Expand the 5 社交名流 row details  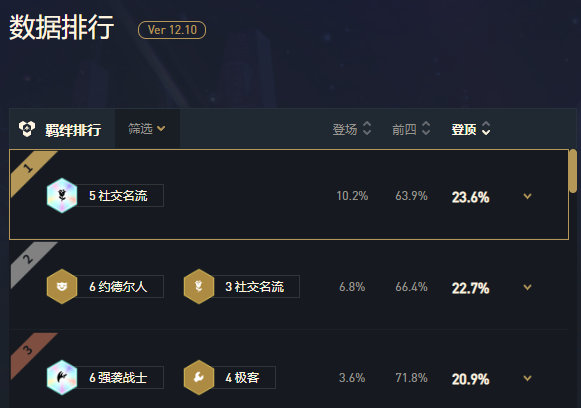tap(527, 196)
